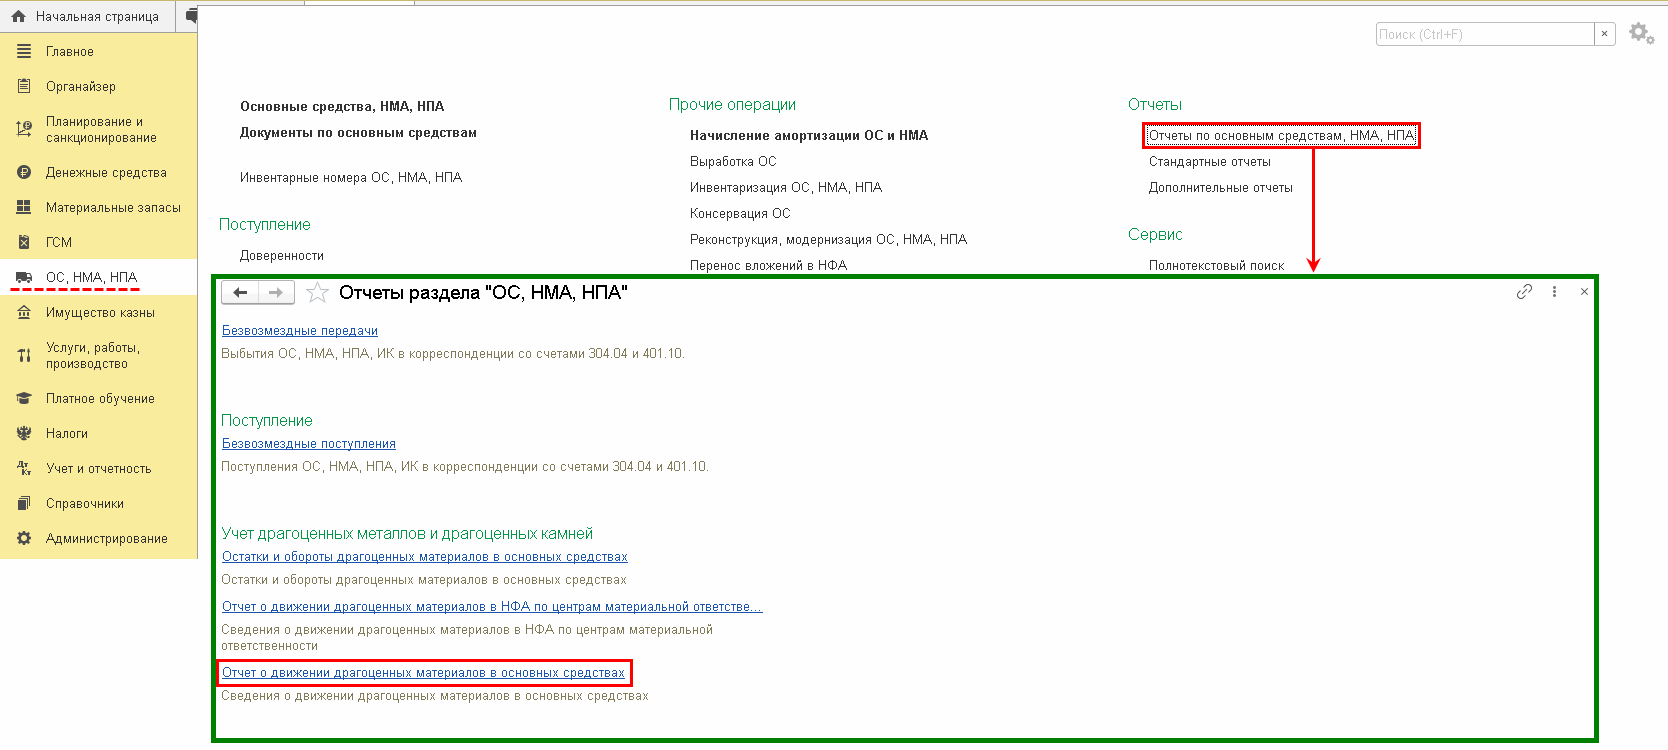Click the Учет и отчетность icon

pyautogui.click(x=24, y=468)
